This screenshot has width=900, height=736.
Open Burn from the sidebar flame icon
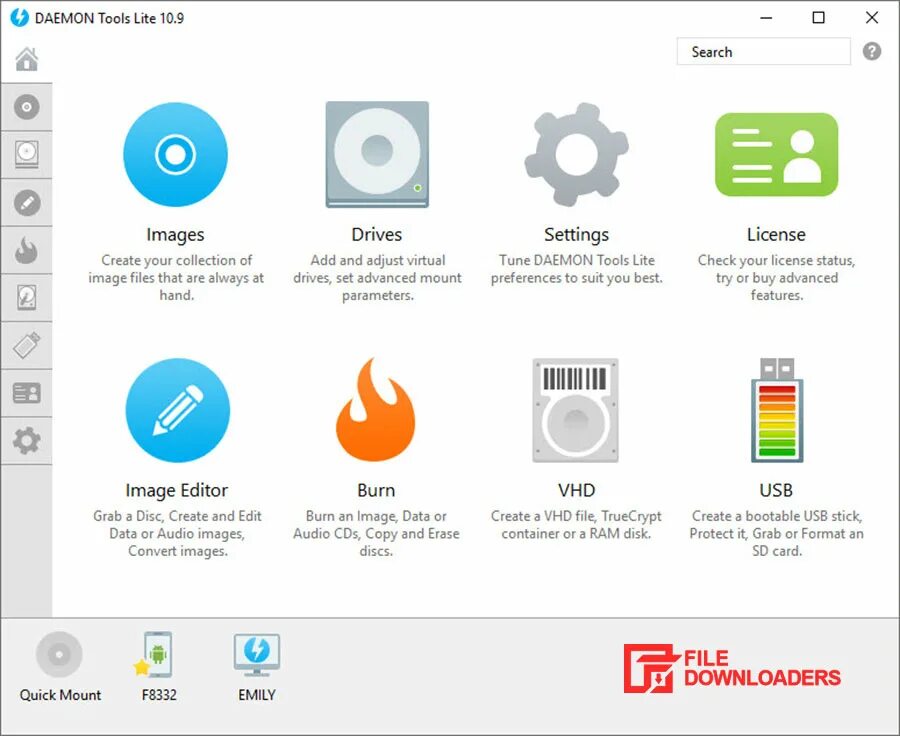(x=26, y=250)
